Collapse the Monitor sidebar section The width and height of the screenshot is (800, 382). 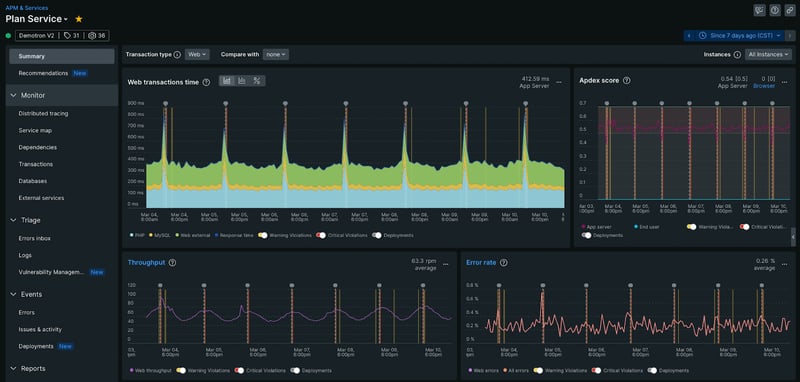[13, 95]
